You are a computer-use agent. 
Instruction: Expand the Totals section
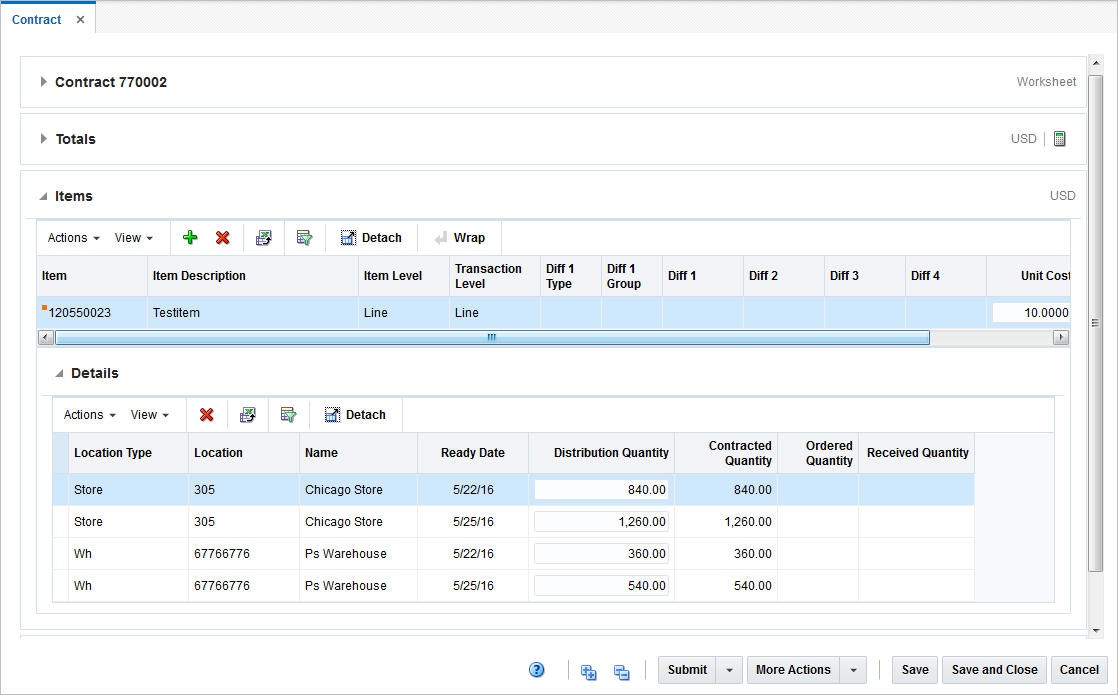point(43,139)
